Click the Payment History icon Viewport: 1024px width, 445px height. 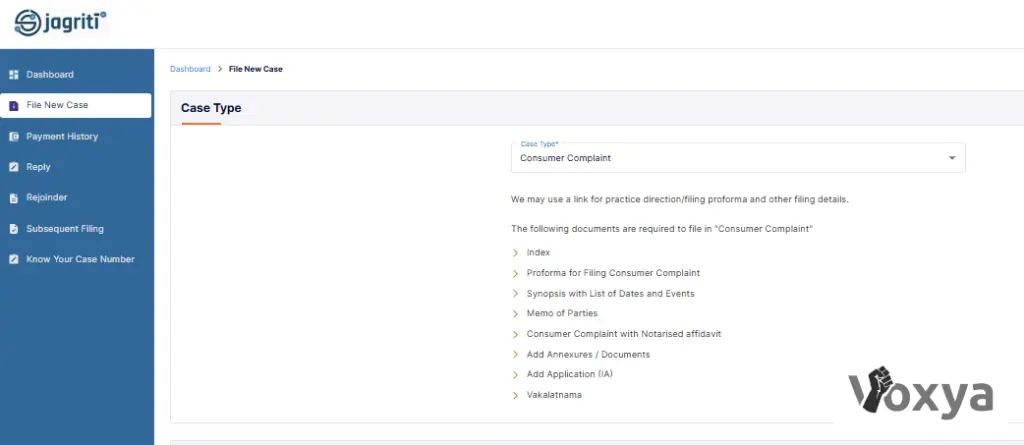[x=14, y=137]
